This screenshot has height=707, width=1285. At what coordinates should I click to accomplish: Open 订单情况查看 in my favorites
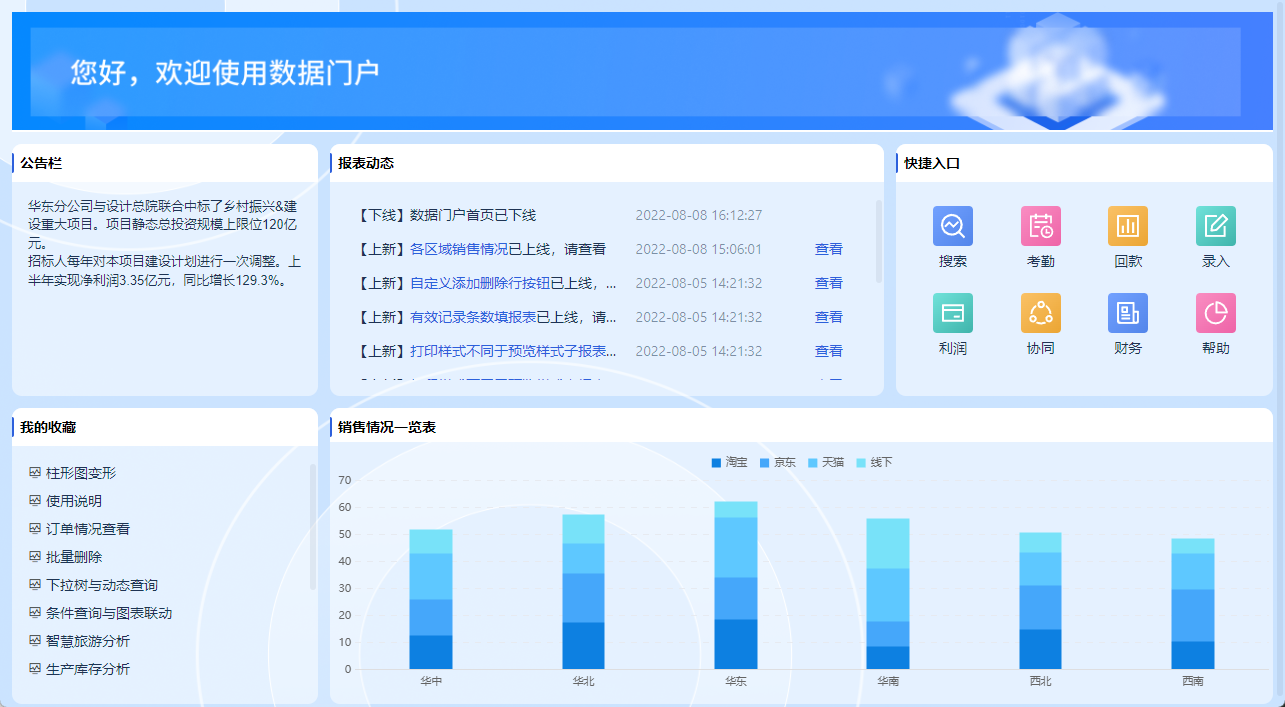point(87,529)
